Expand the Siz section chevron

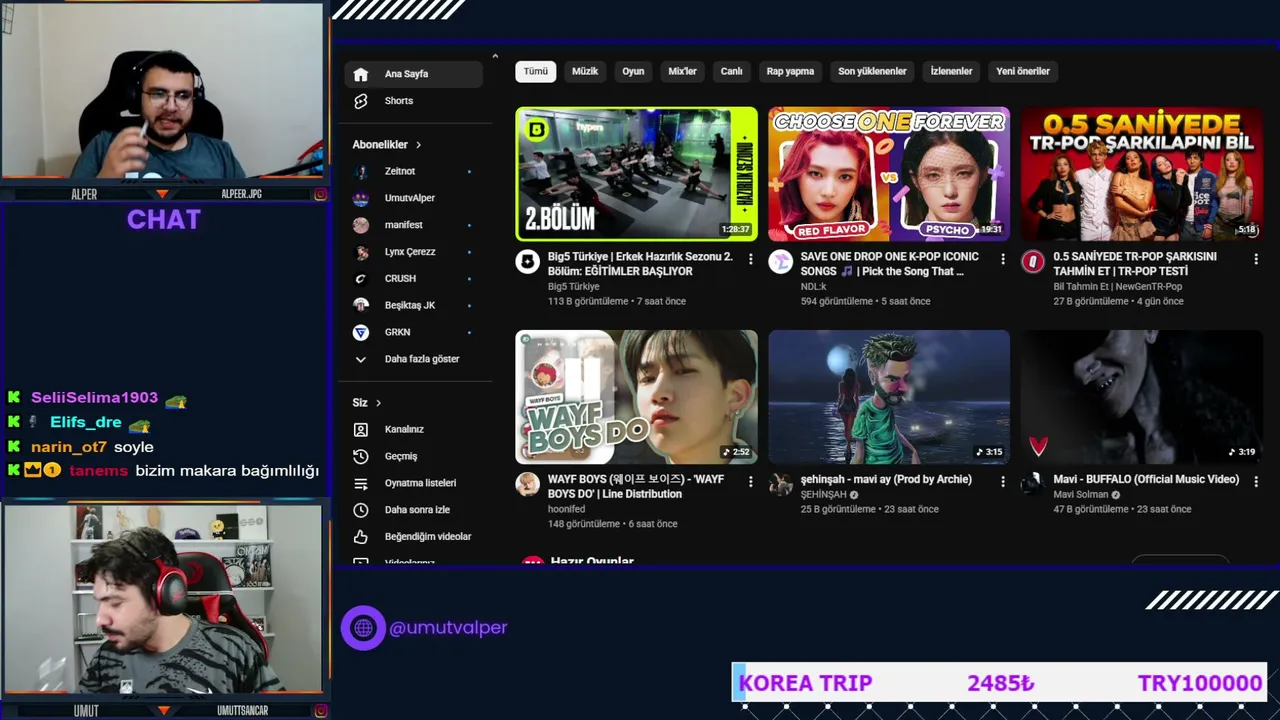tap(378, 403)
